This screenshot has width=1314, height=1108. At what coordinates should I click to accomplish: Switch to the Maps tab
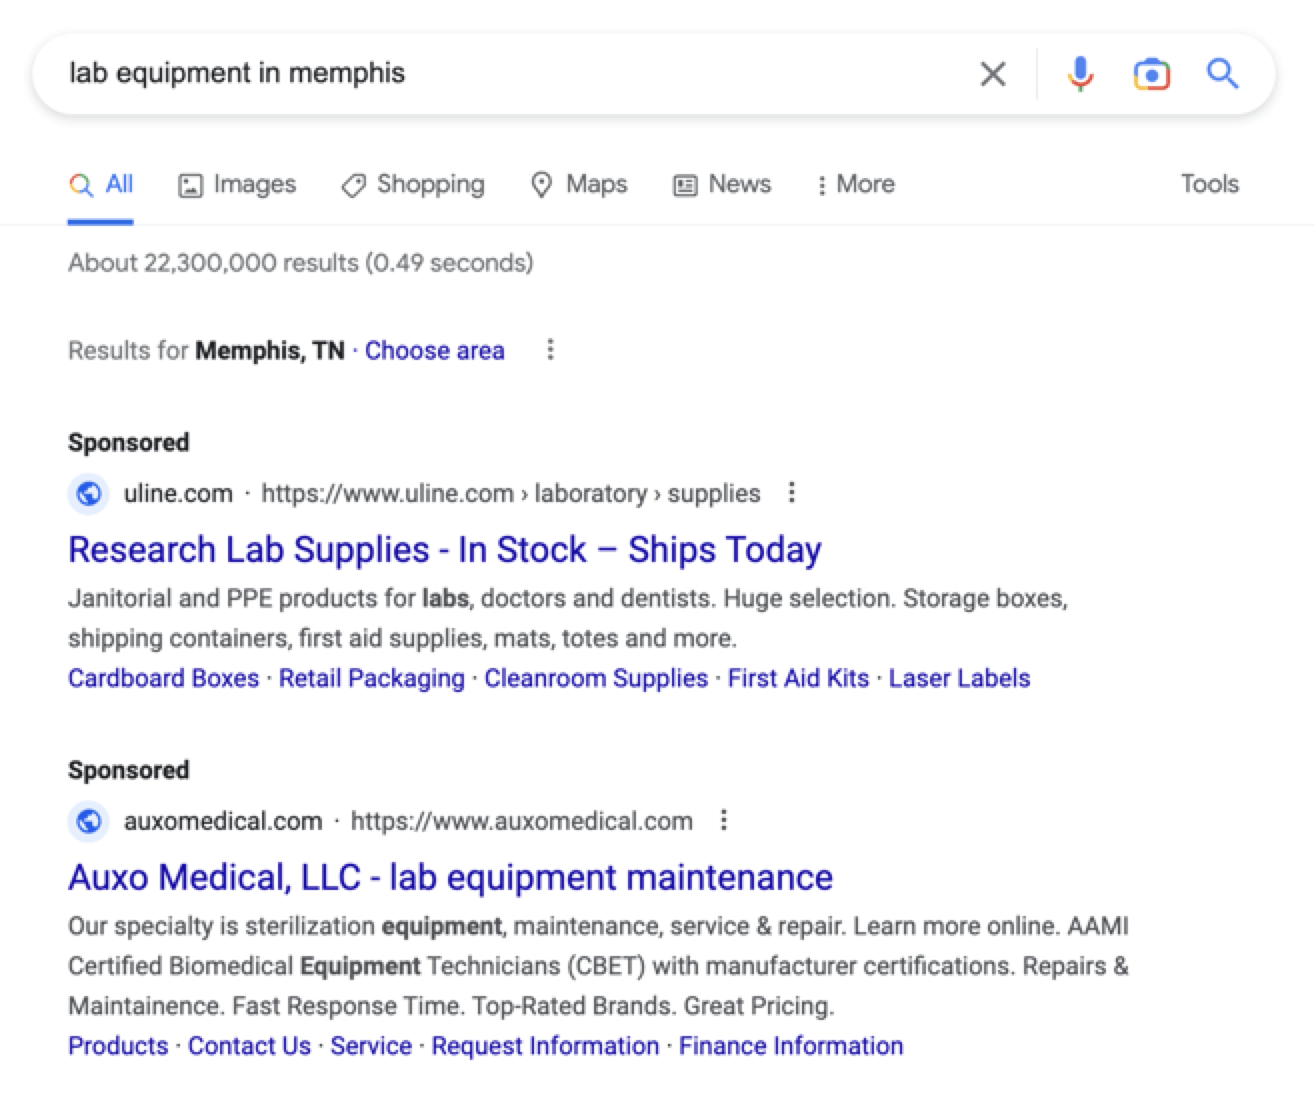(578, 185)
